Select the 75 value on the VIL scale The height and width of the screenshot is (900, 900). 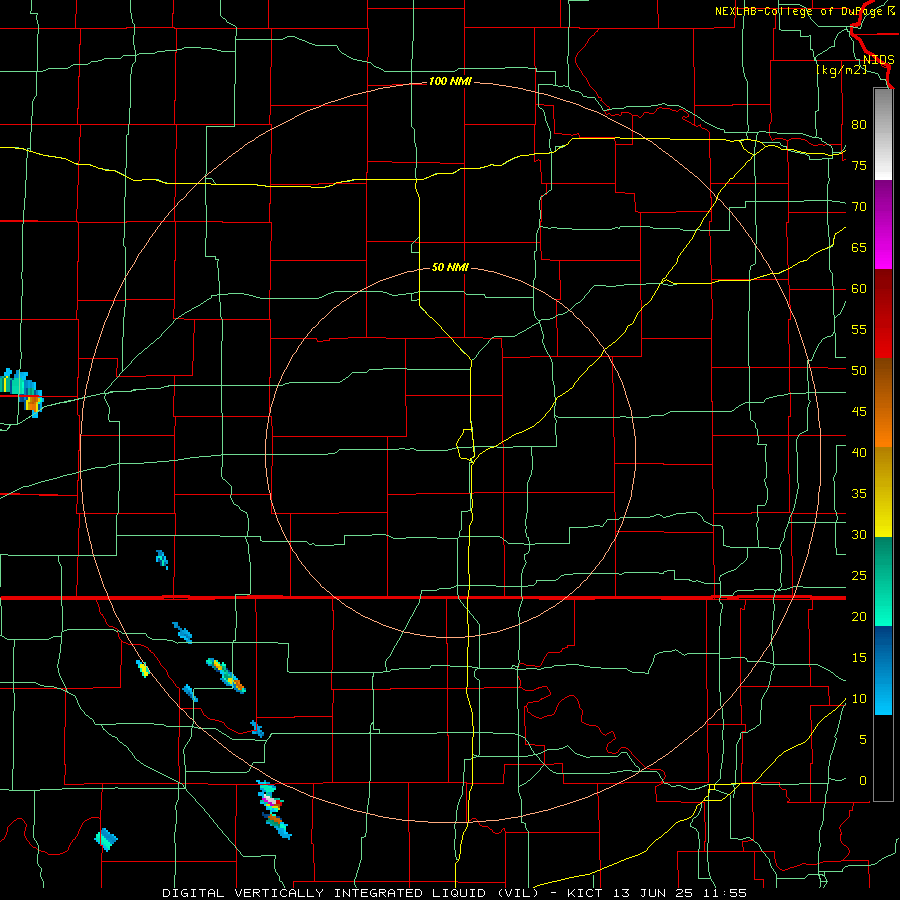click(x=859, y=165)
